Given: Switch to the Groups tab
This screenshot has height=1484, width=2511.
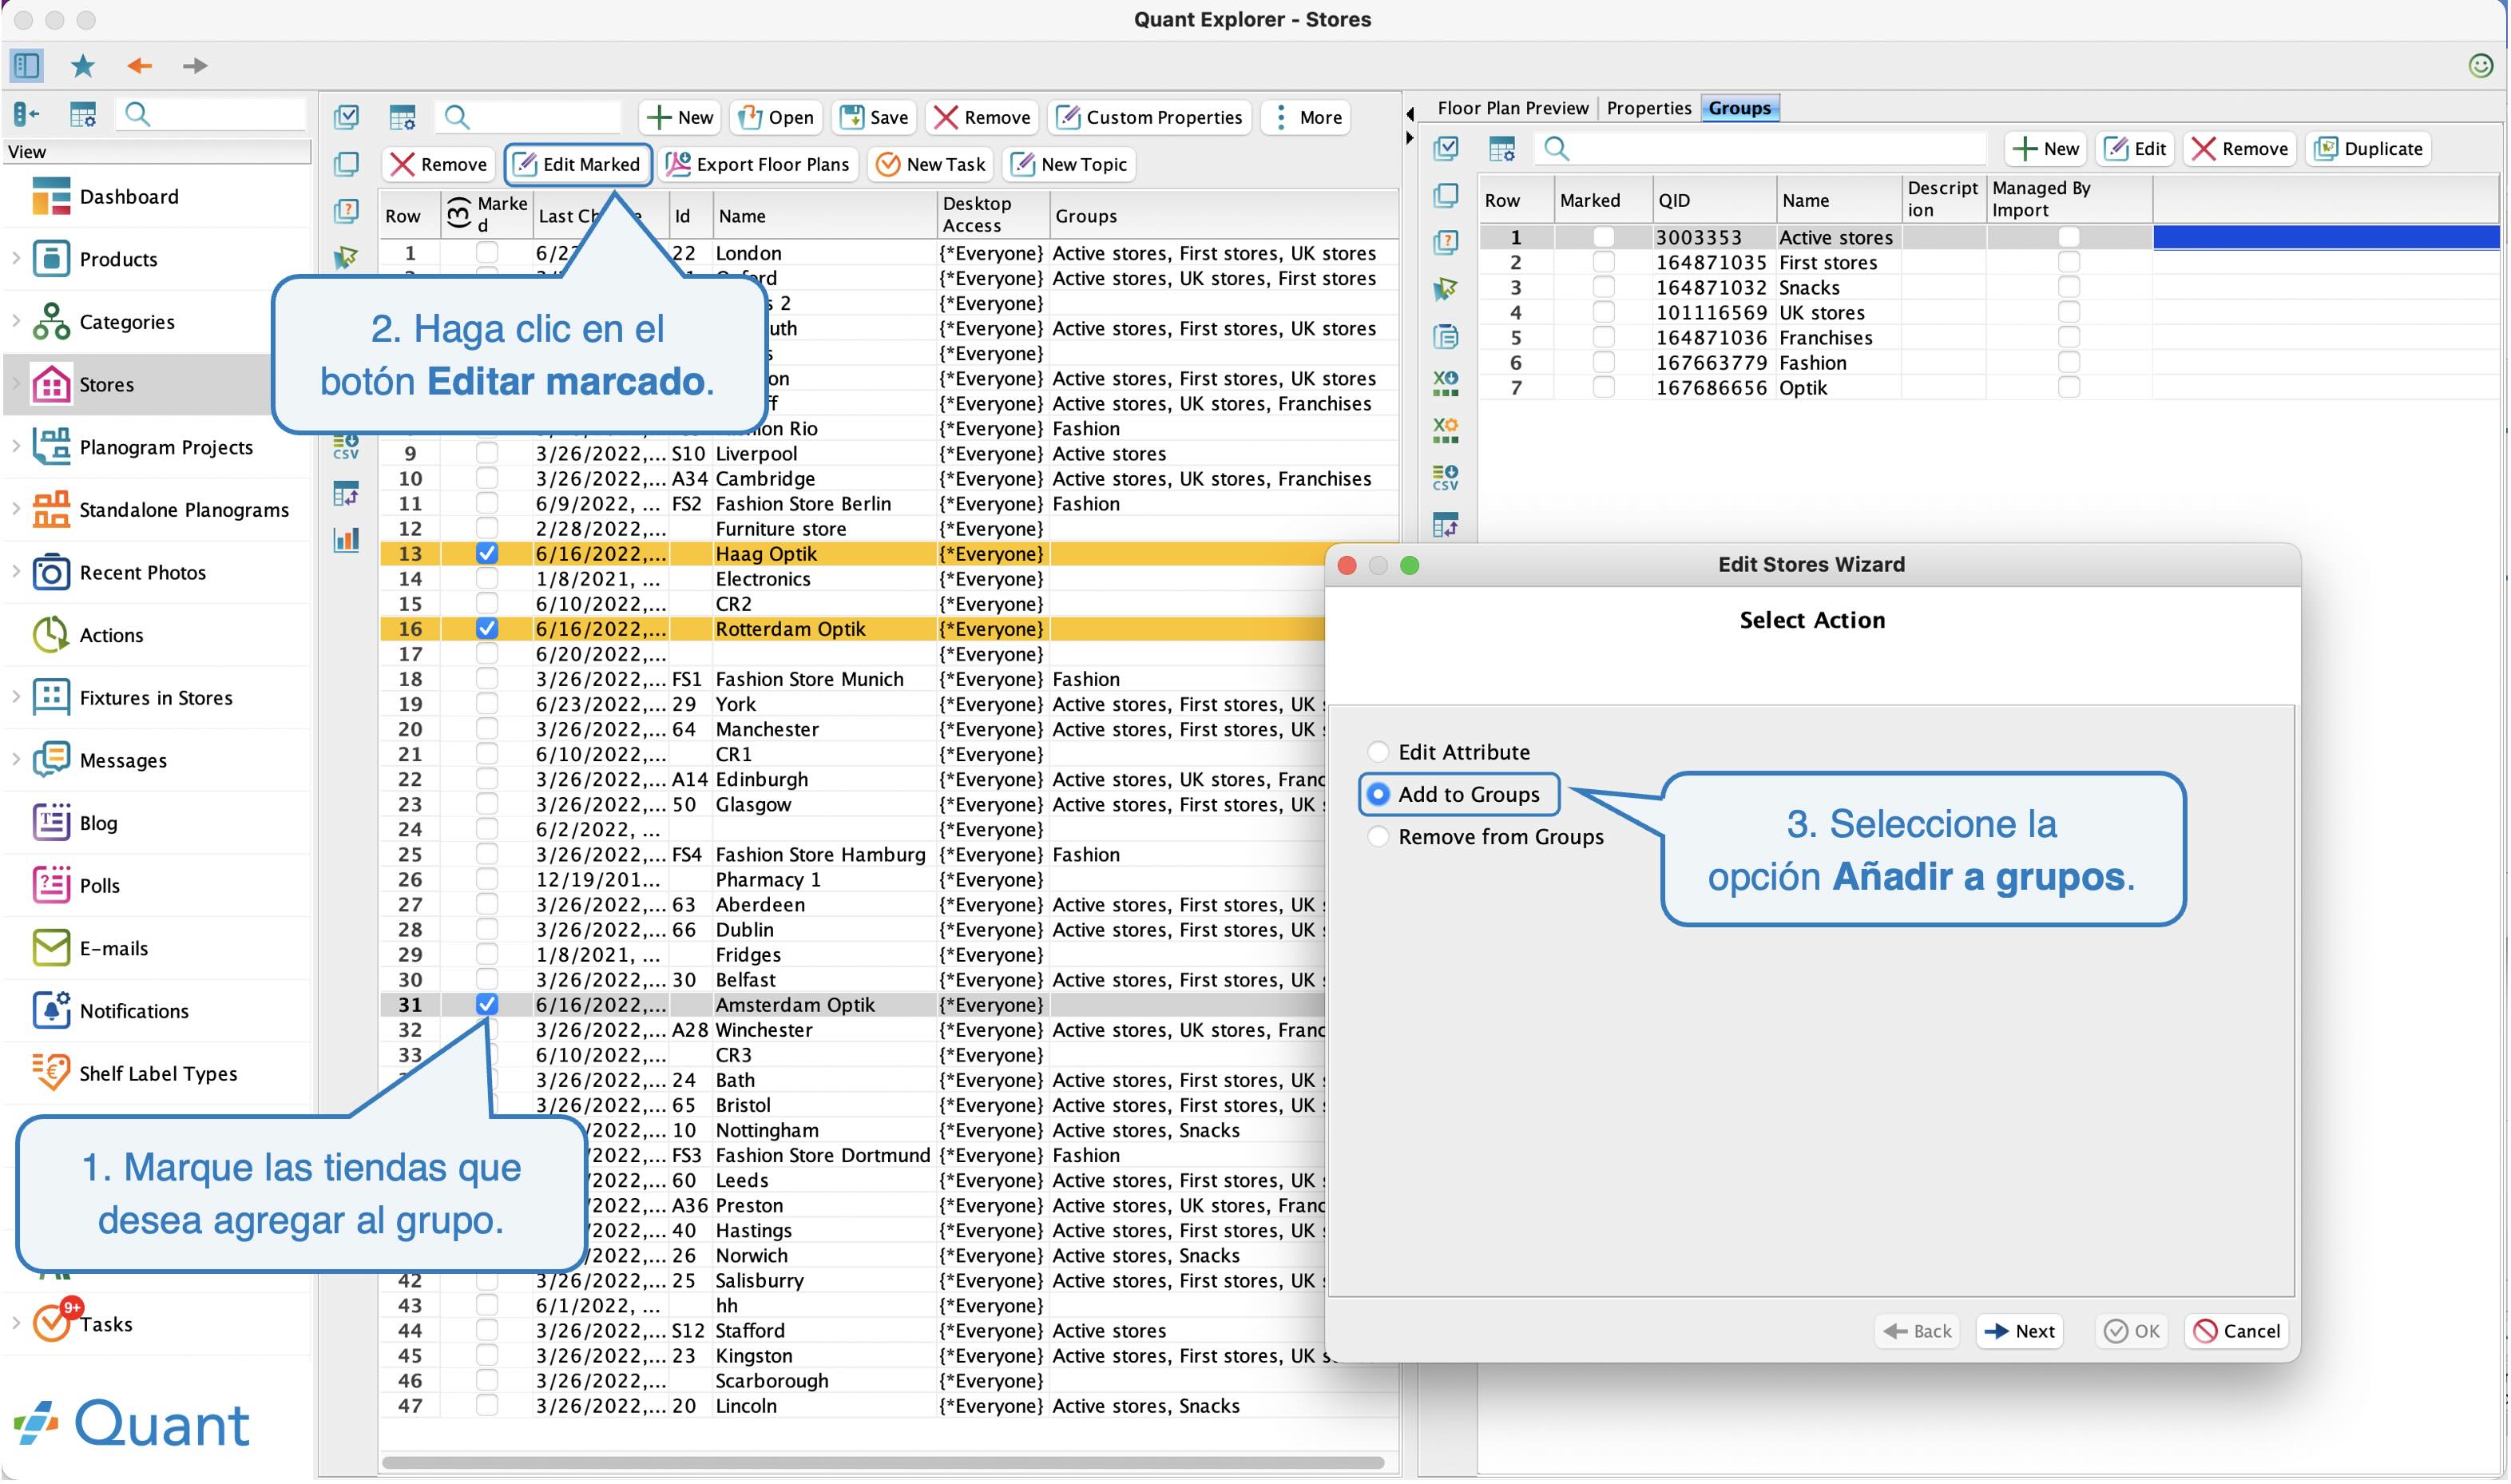Looking at the screenshot, I should pos(1740,108).
